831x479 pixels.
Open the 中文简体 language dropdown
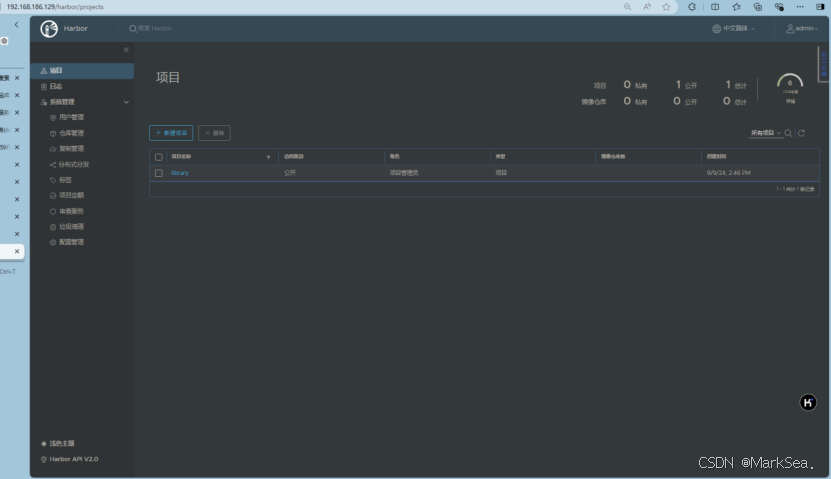pos(733,29)
